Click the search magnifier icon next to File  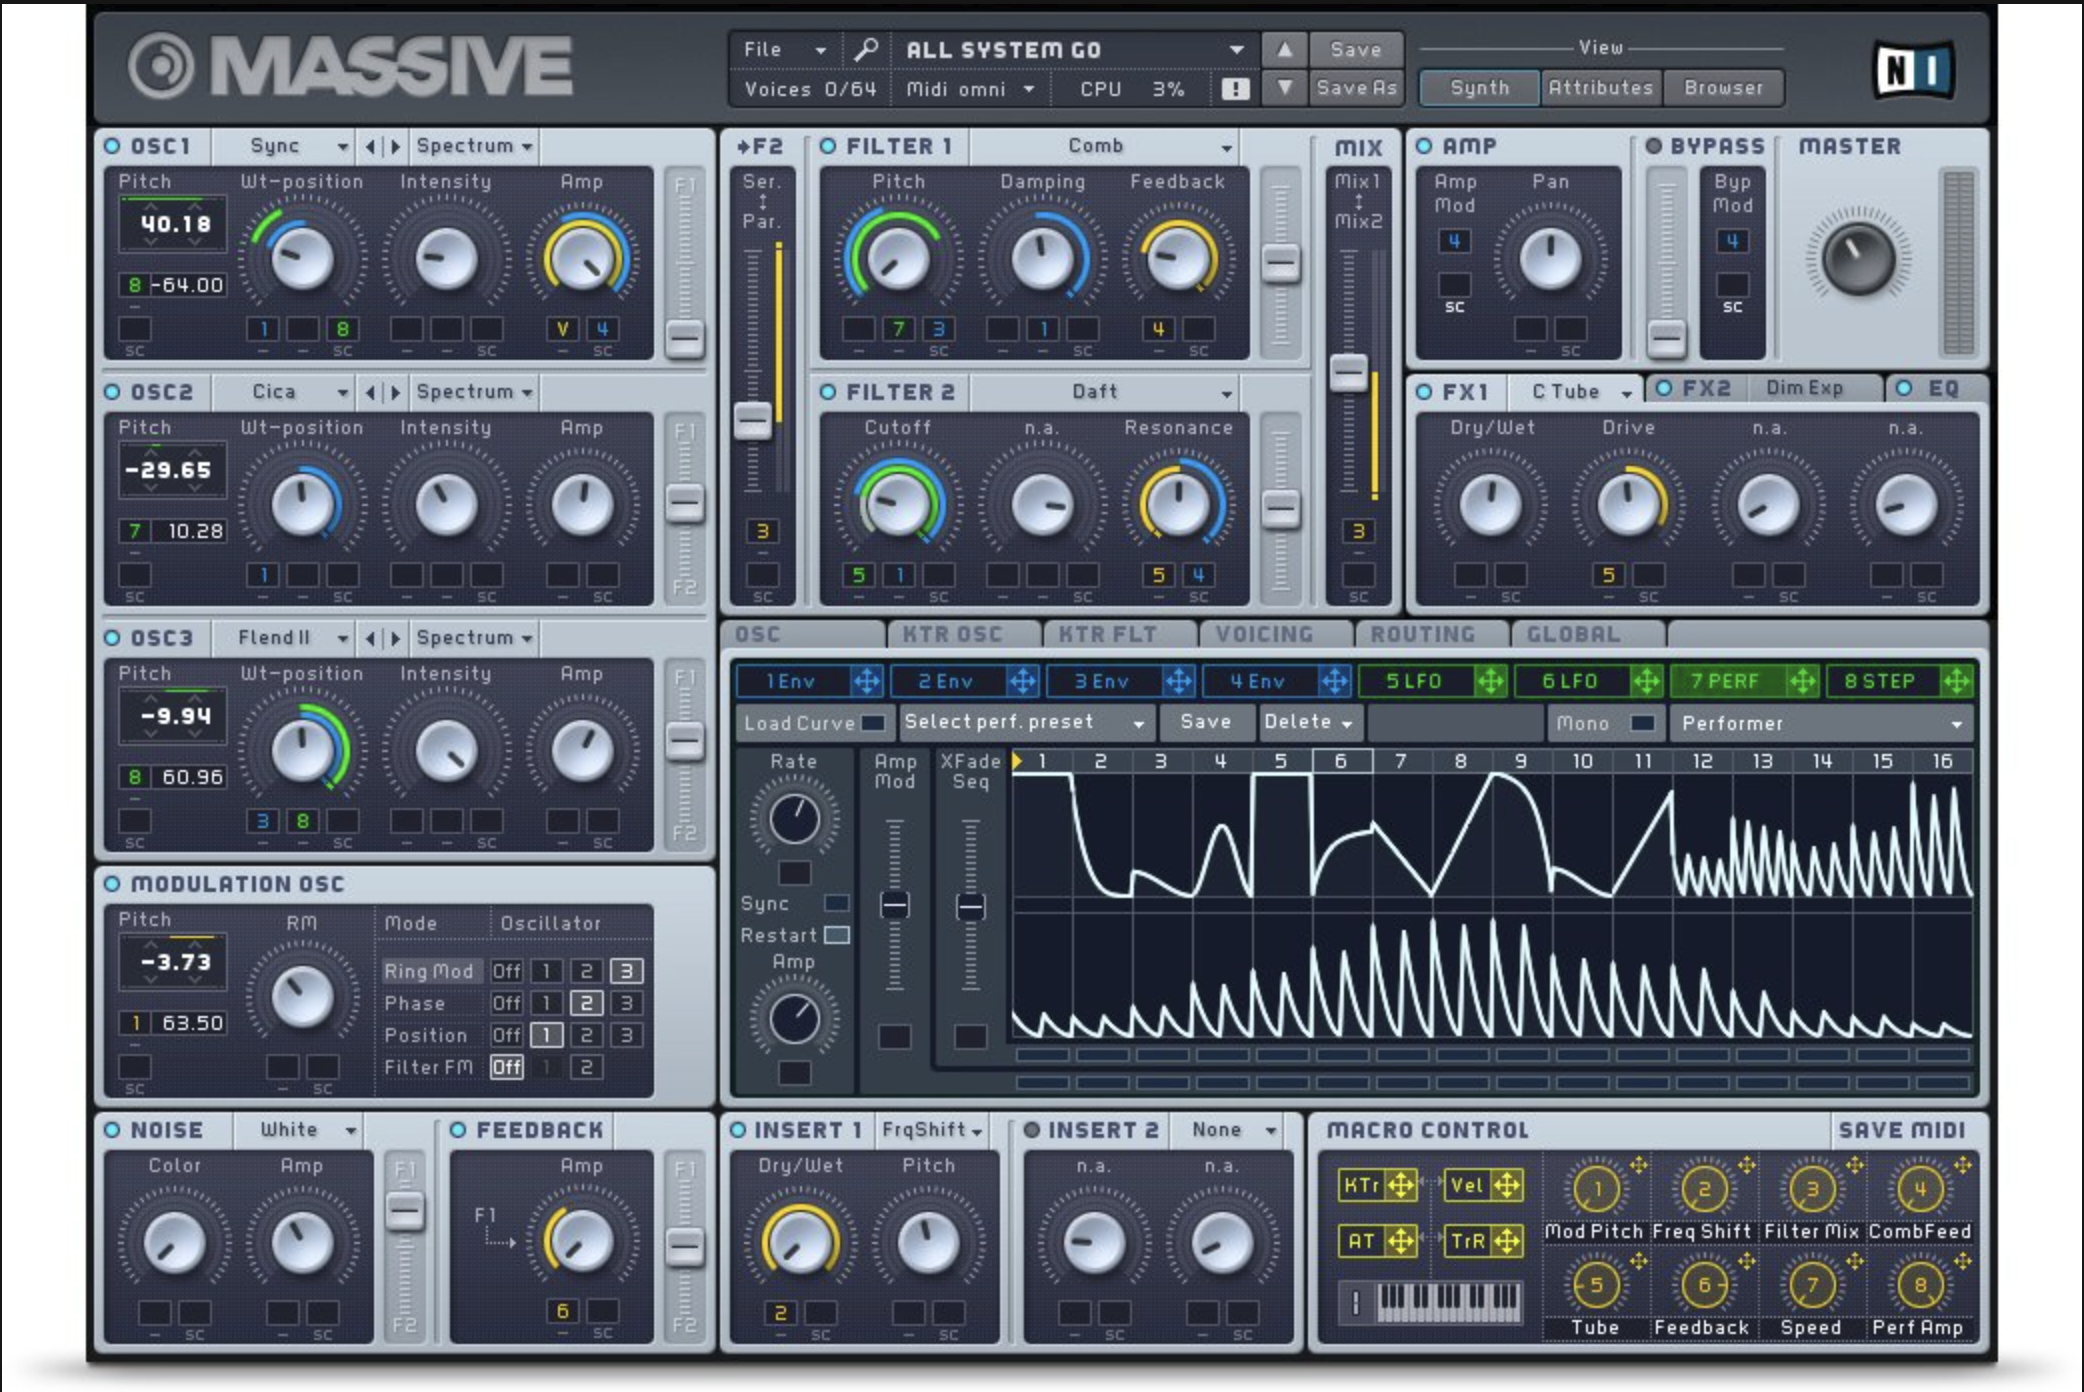tap(866, 48)
